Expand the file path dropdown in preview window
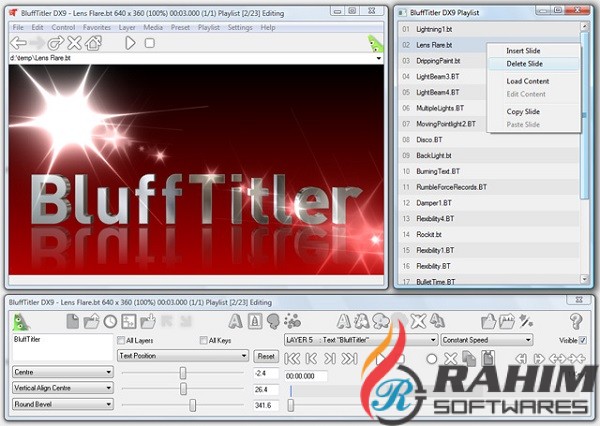Image resolution: width=600 pixels, height=426 pixels. pyautogui.click(x=378, y=59)
